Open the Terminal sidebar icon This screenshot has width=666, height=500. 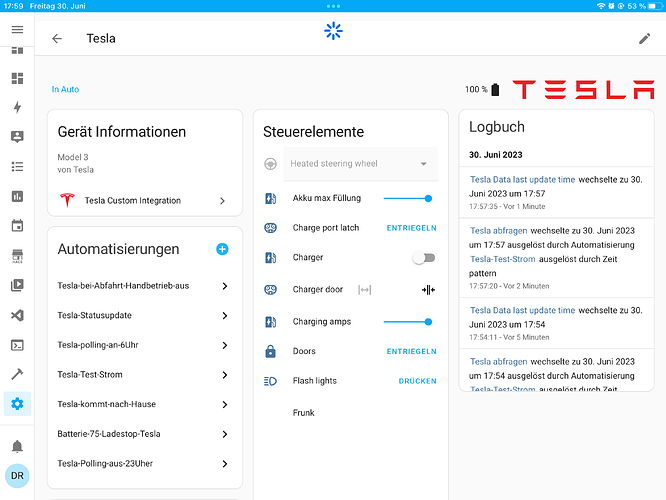click(17, 345)
